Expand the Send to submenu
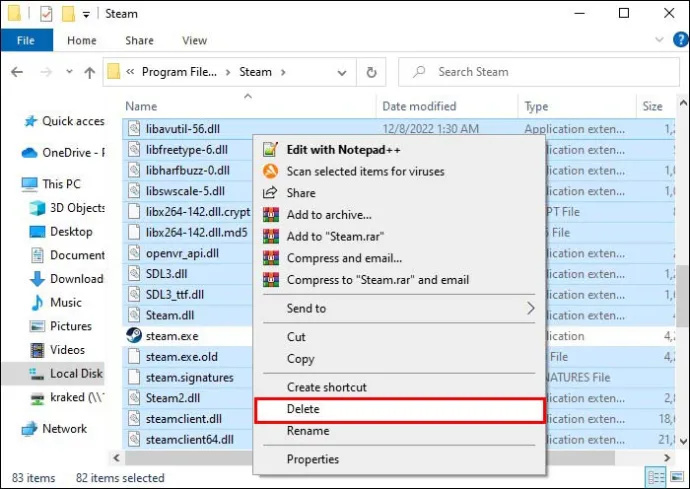 (531, 308)
